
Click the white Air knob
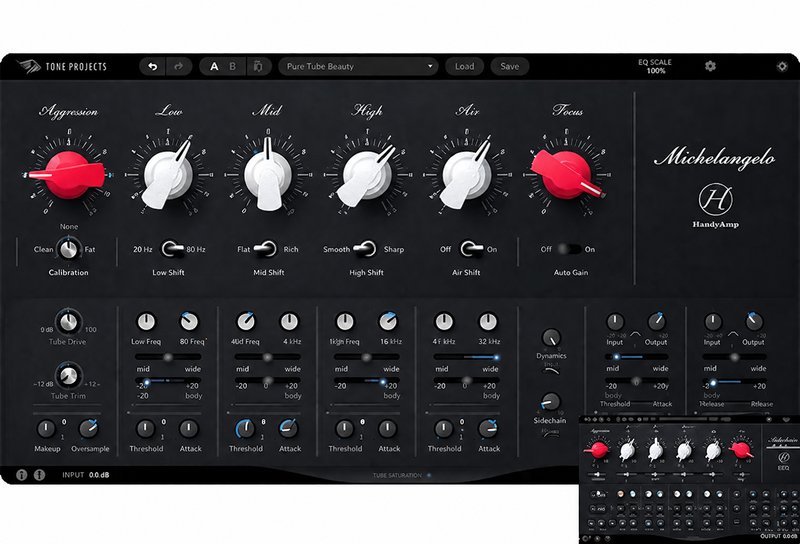pos(466,175)
